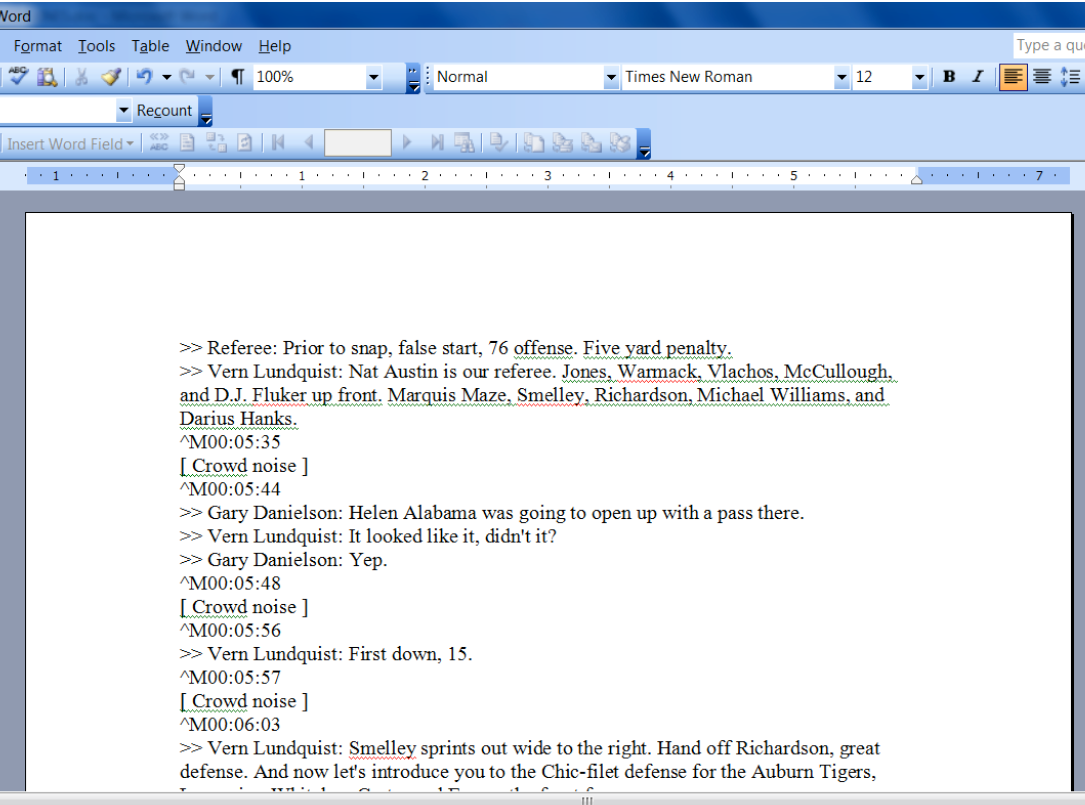1085x805 pixels.
Task: Open the Format menu
Action: (x=37, y=46)
